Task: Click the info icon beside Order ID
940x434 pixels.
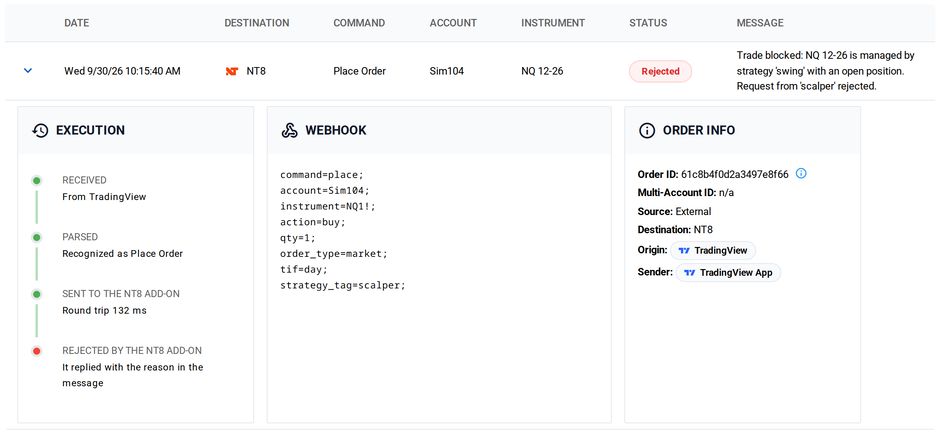Action: [x=801, y=174]
